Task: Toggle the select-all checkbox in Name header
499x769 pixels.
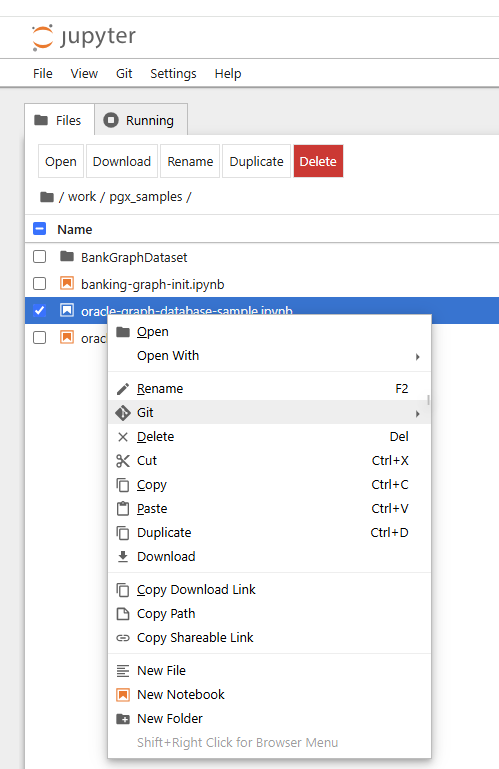Action: coord(39,229)
